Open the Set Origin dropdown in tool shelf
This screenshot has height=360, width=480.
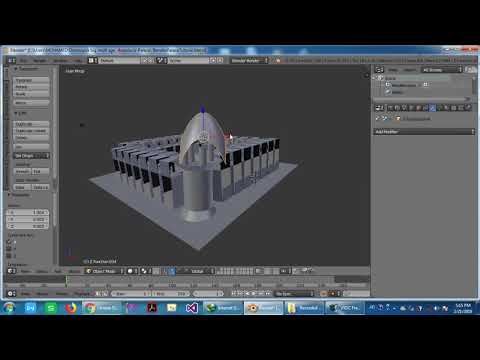[x=32, y=156]
